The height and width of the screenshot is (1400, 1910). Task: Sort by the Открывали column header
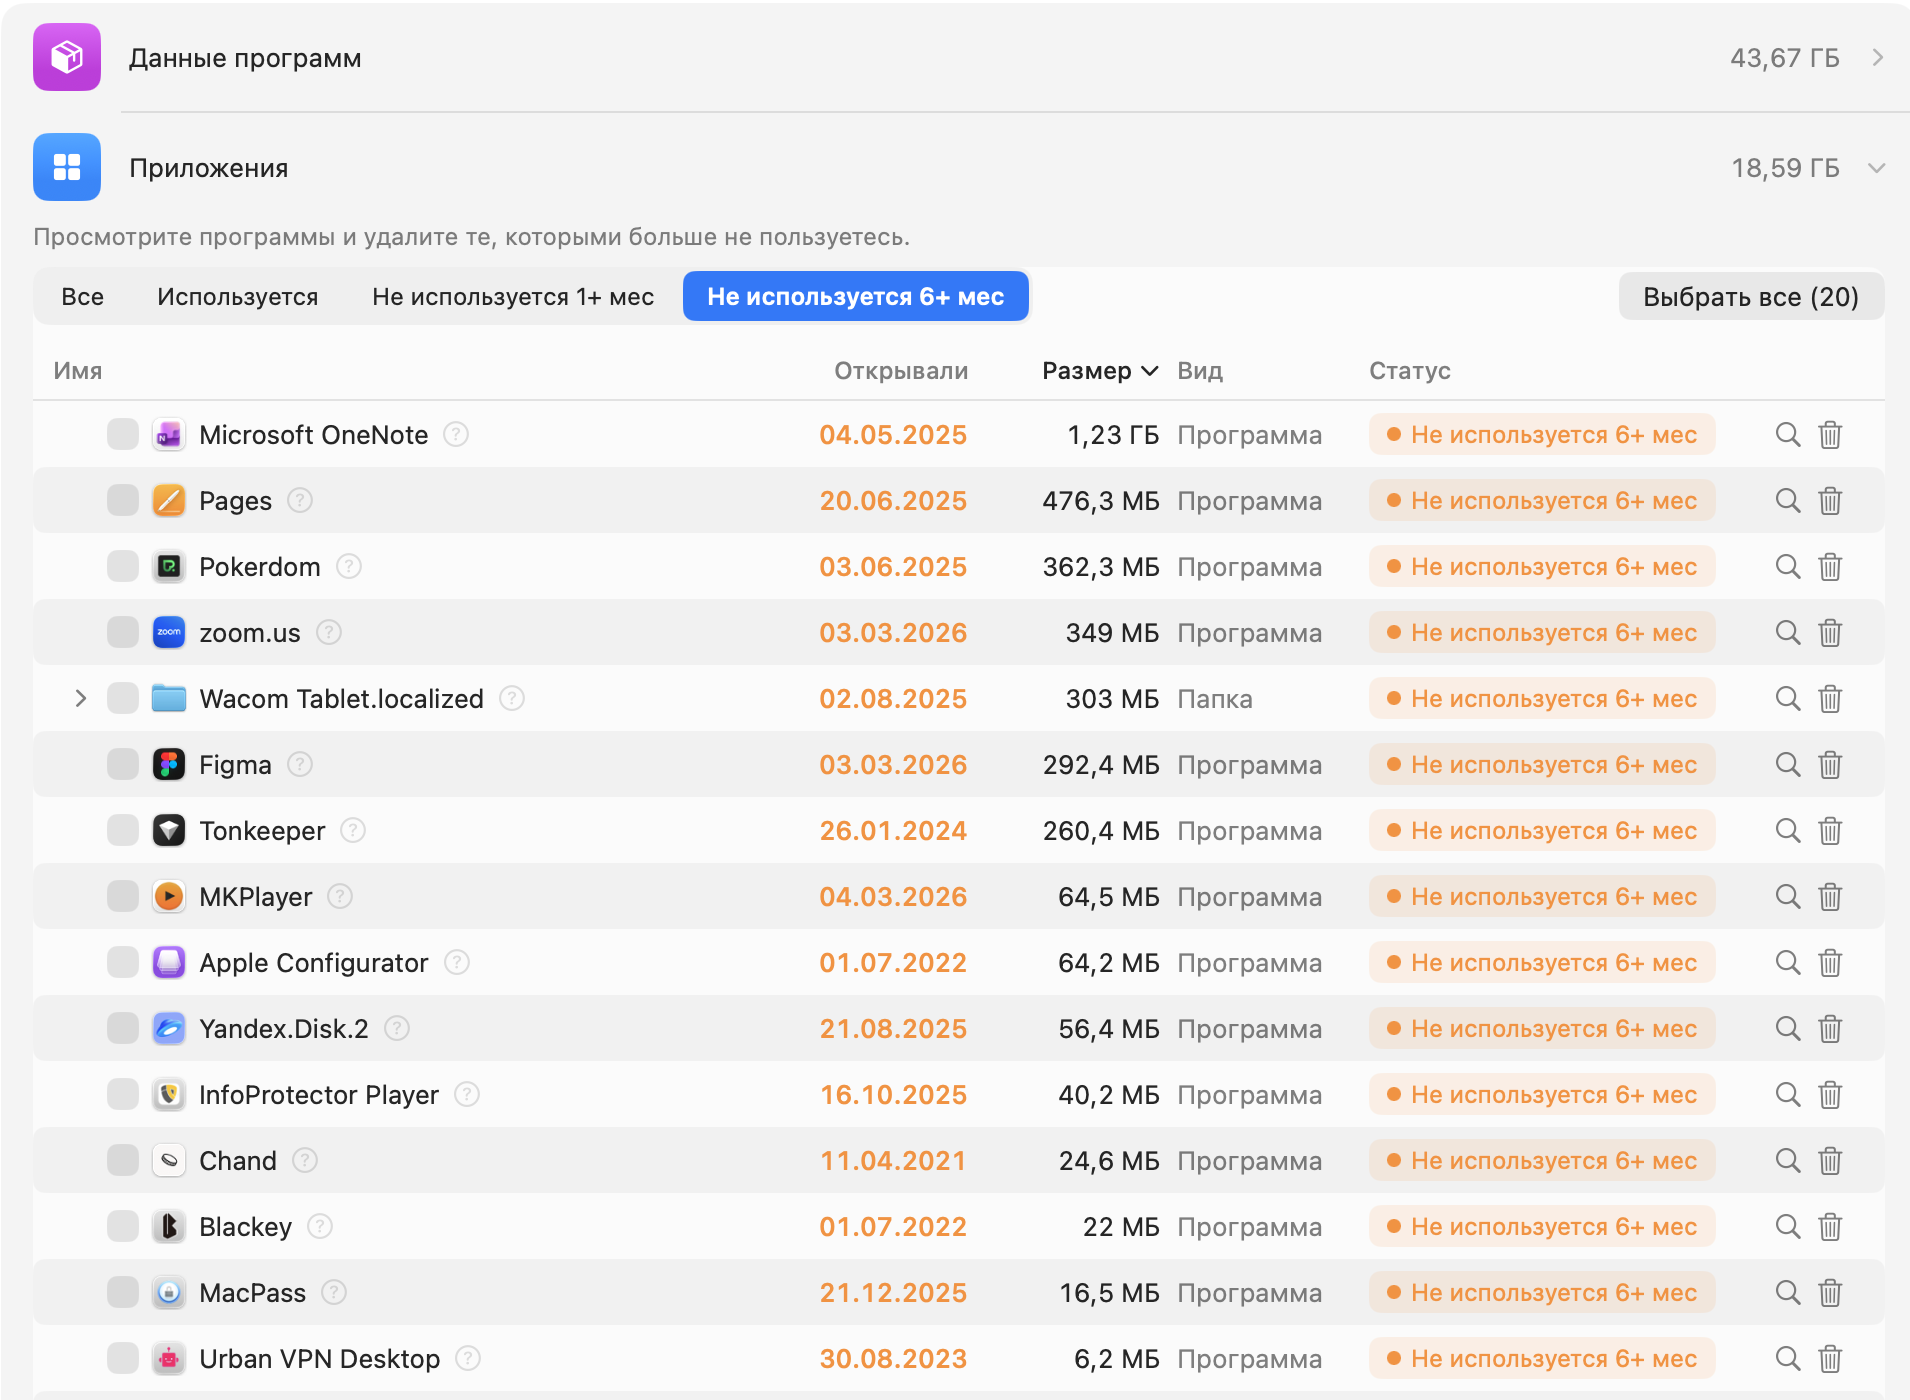coord(901,371)
